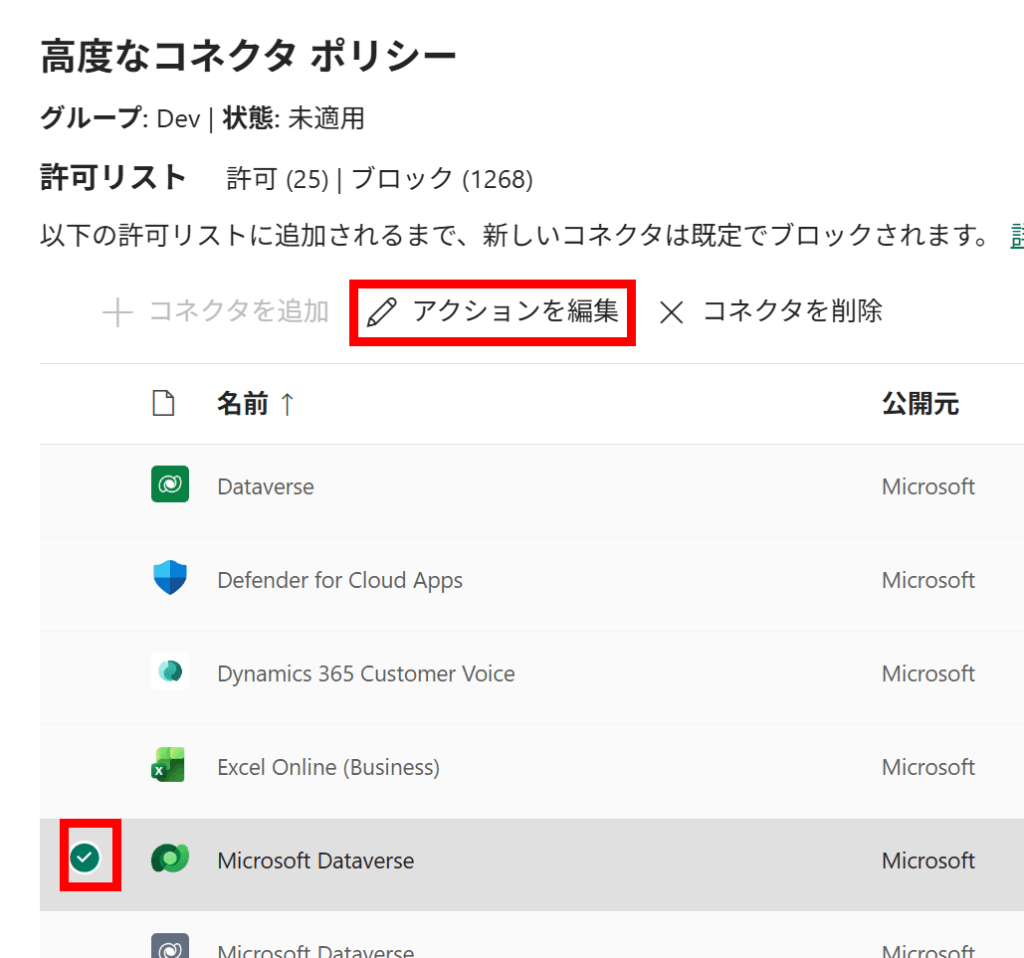The image size is (1024, 958).
Task: Click Microsoft publisher in the Excel Online row
Action: coord(927,767)
